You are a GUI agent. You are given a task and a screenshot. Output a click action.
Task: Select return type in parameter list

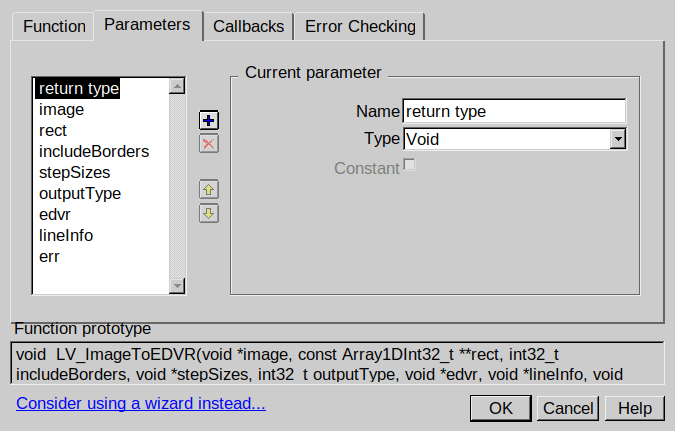pos(79,89)
